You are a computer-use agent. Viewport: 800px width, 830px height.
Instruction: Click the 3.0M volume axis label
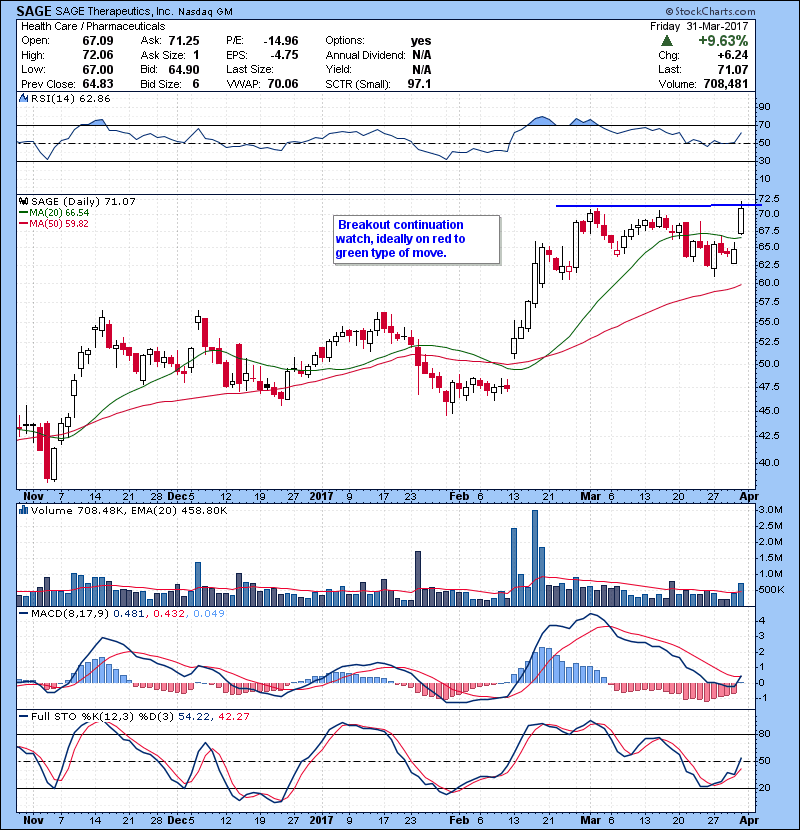click(770, 510)
